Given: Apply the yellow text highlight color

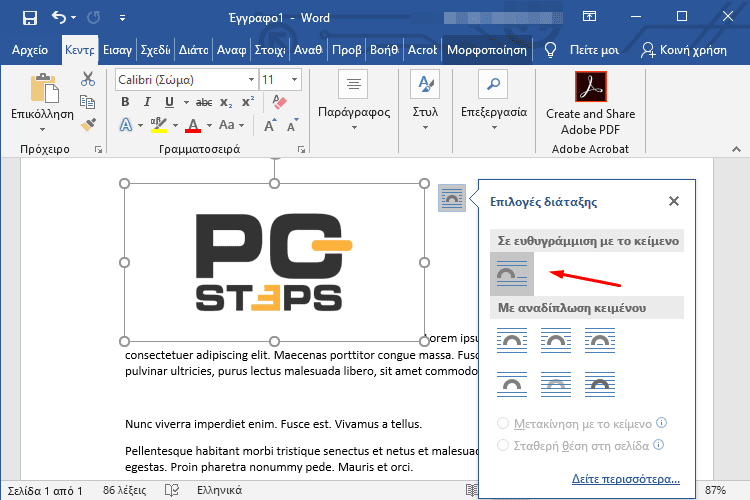Looking at the screenshot, I should tap(159, 125).
